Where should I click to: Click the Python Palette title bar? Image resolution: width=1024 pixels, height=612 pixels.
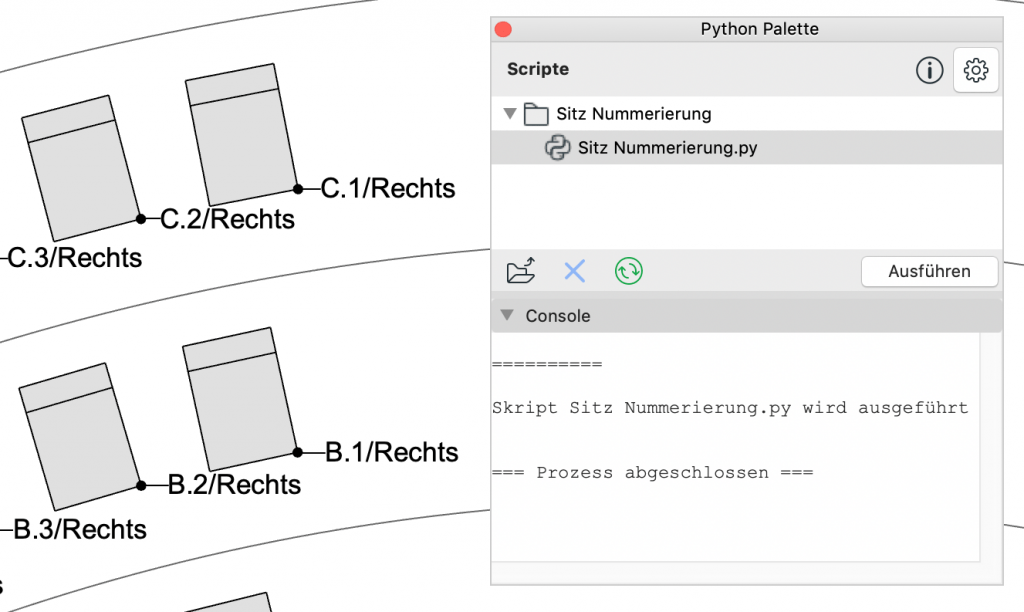759,29
